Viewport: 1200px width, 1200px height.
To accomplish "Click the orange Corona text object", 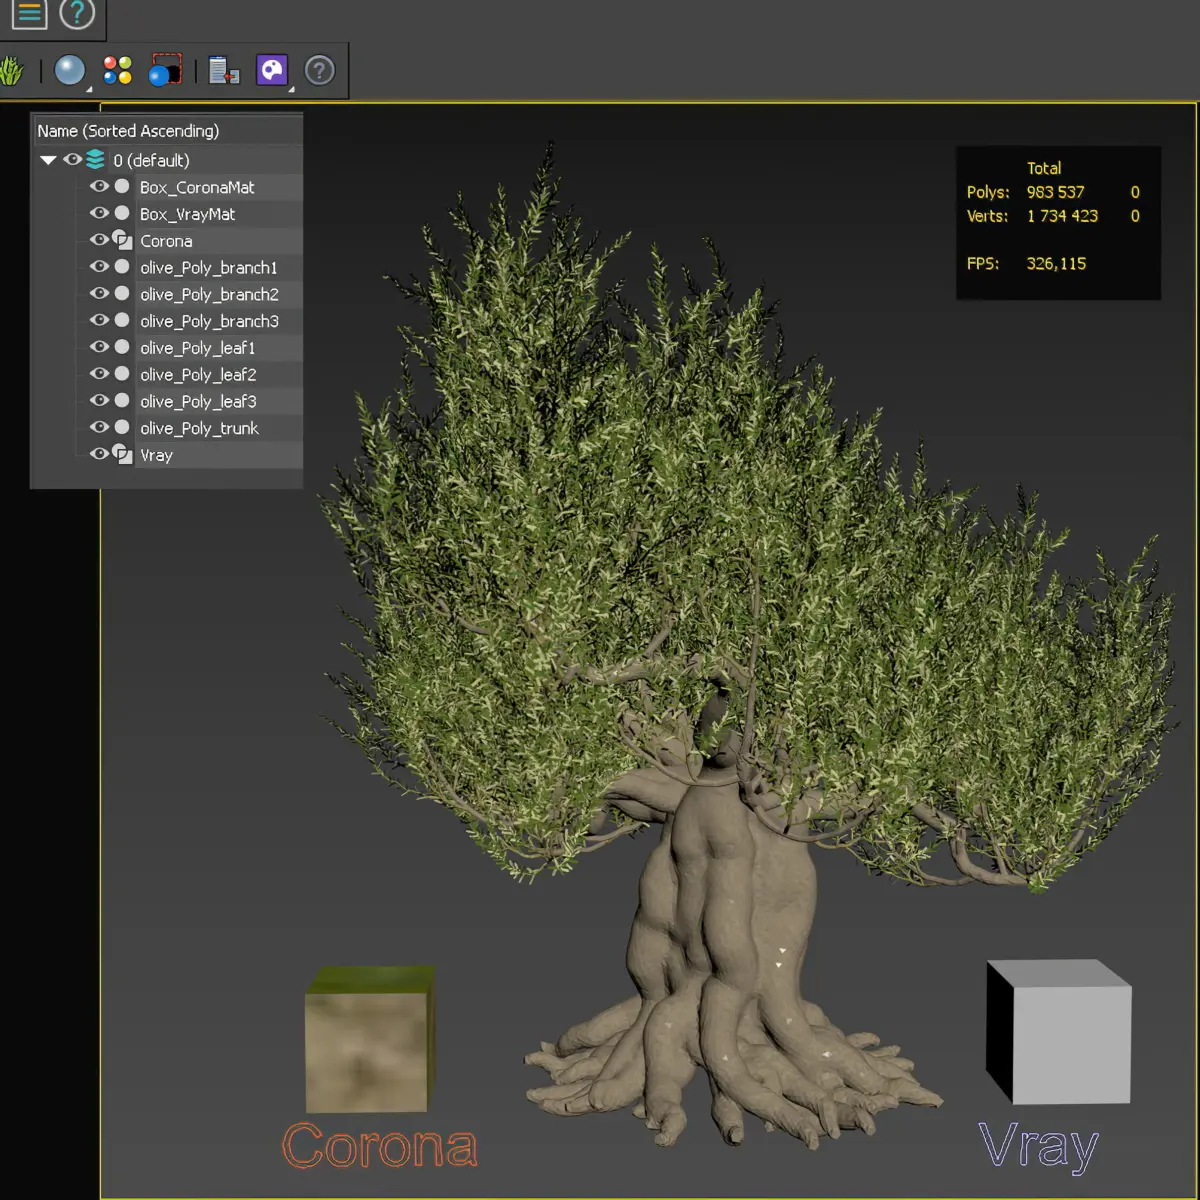I will (380, 1146).
